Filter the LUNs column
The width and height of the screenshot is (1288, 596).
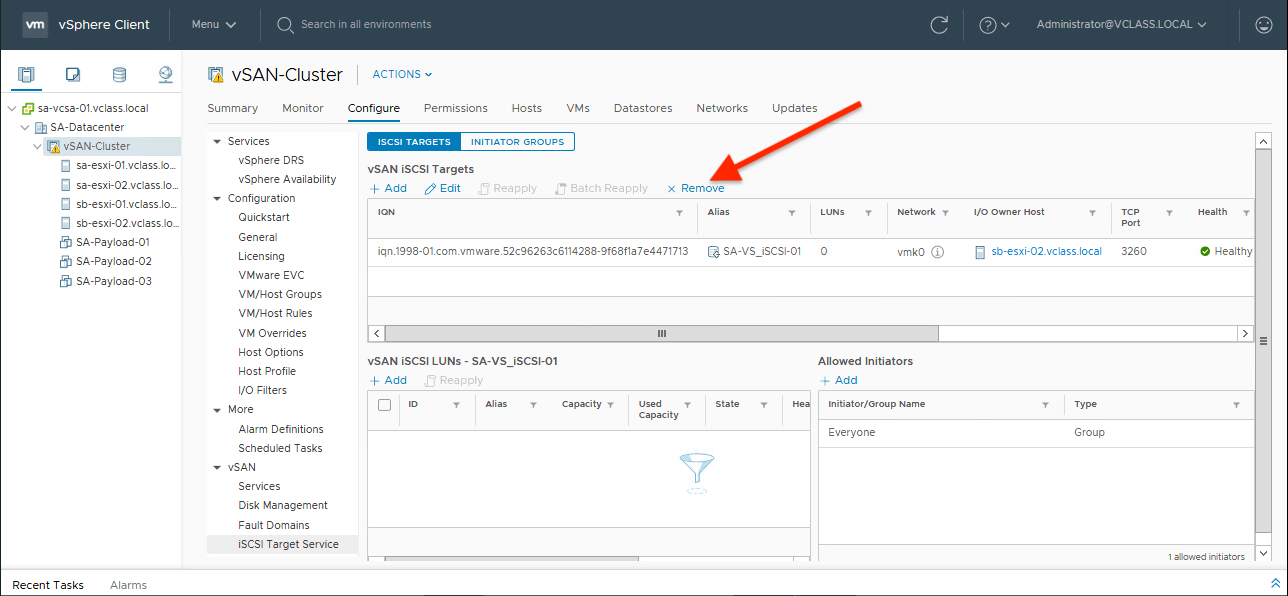point(869,213)
